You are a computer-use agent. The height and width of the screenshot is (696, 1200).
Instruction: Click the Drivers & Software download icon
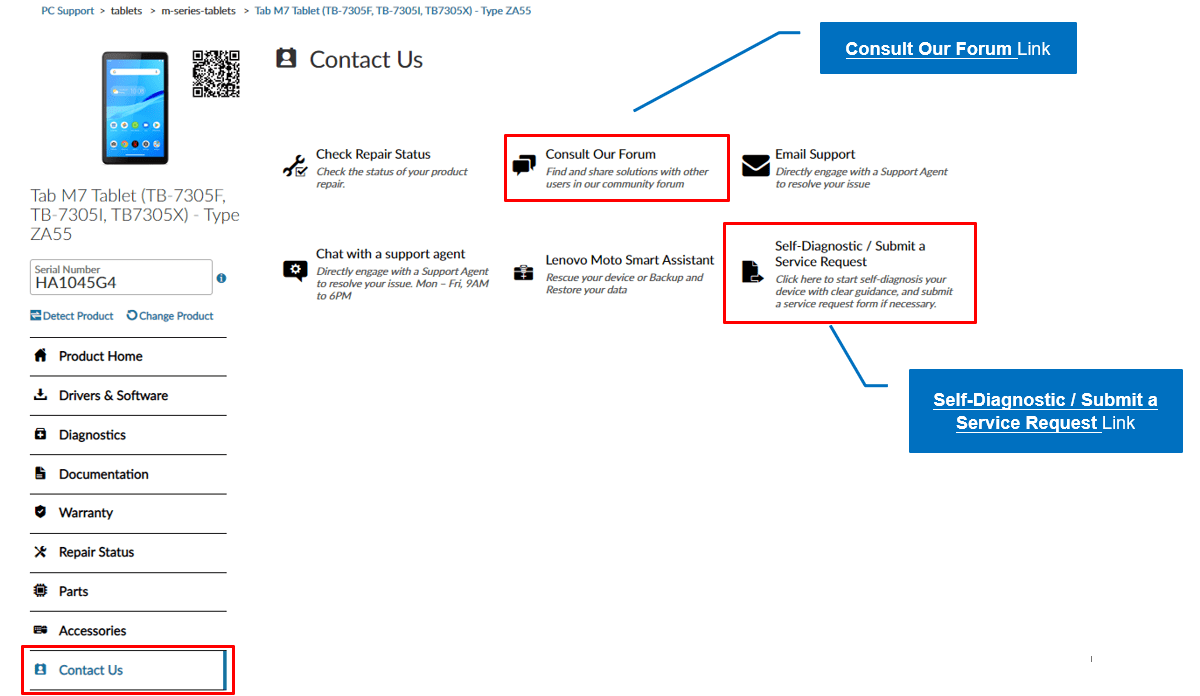[x=40, y=395]
